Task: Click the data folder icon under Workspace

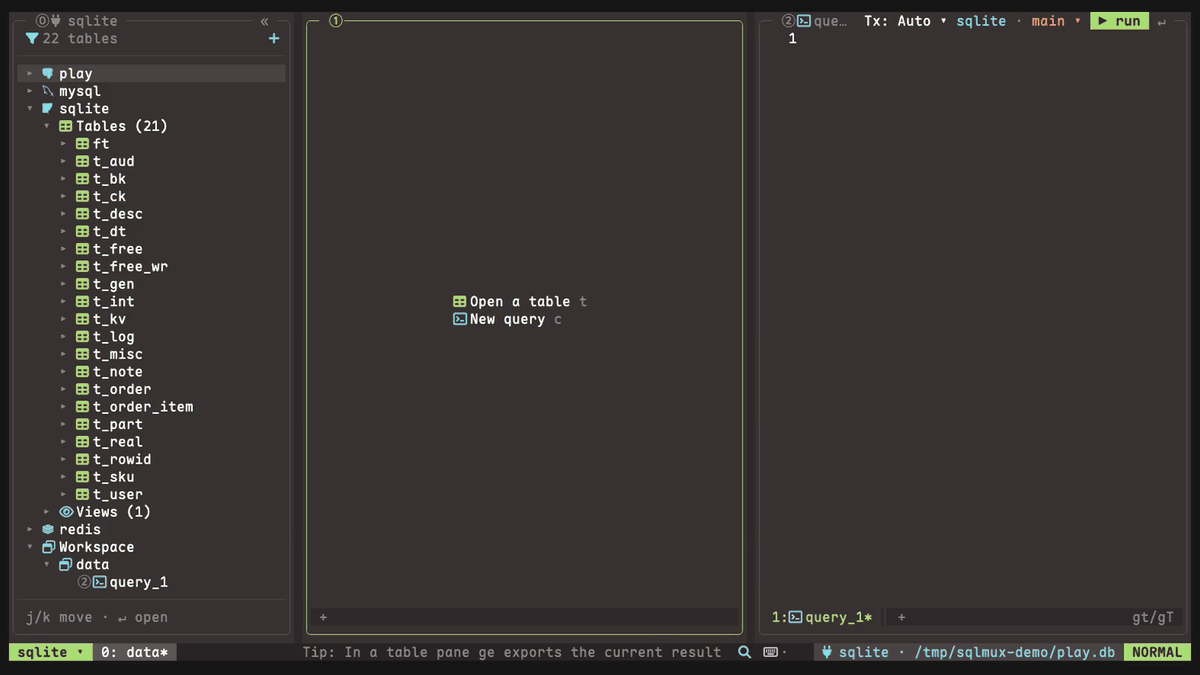Action: 66,565
